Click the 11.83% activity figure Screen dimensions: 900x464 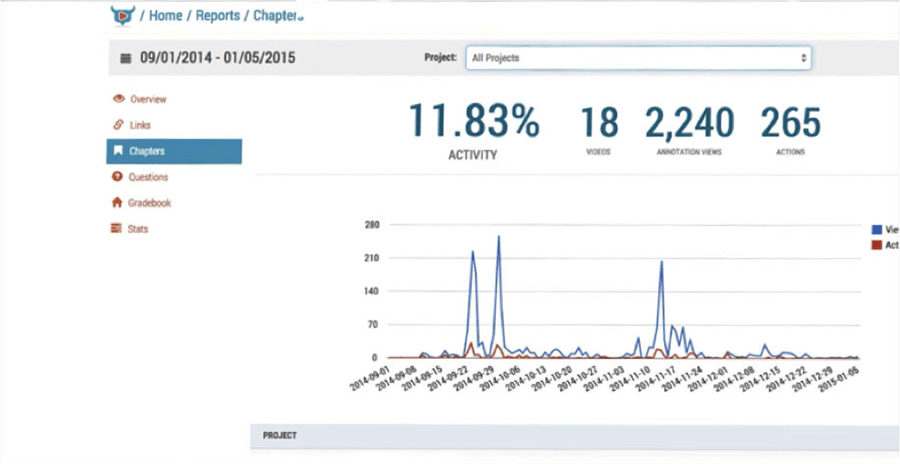[474, 121]
